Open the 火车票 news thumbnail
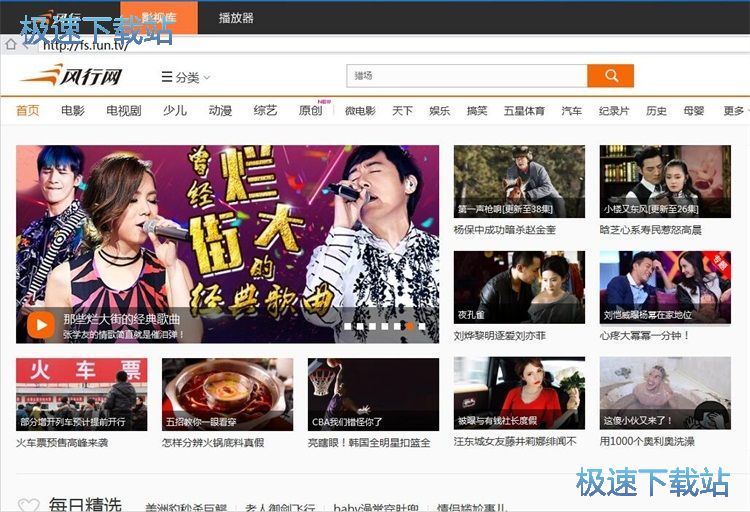 tap(81, 394)
